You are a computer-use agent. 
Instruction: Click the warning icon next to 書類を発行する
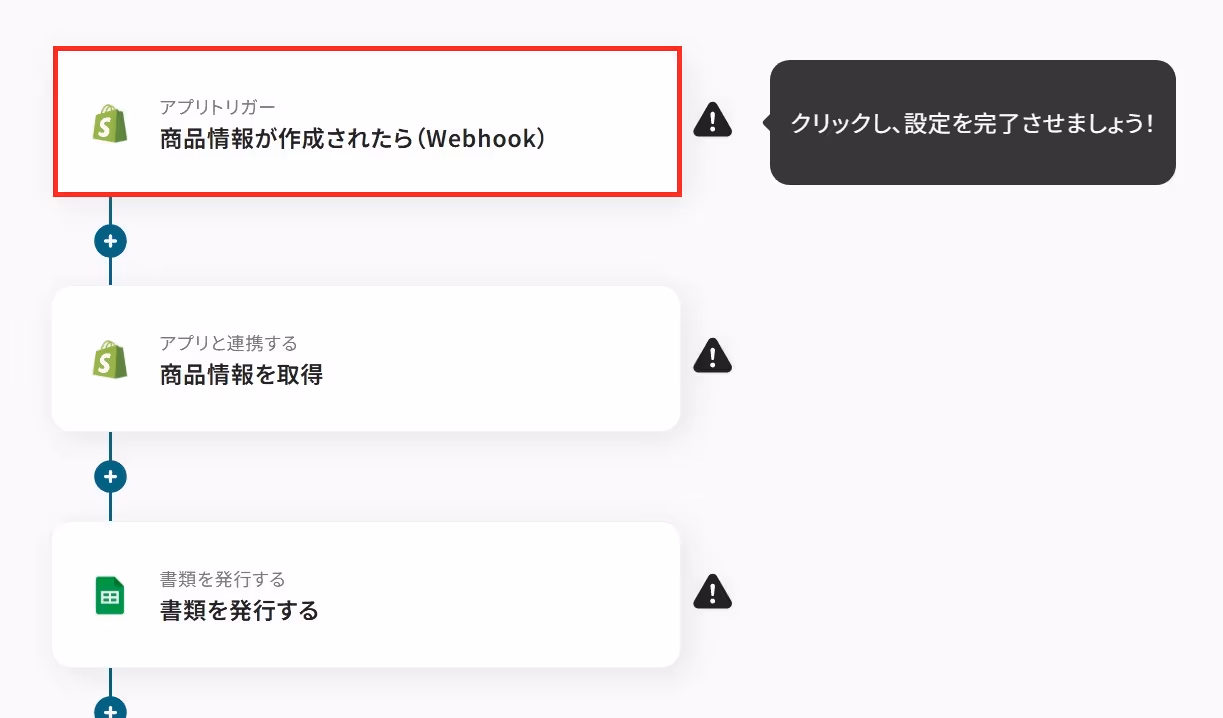point(712,592)
